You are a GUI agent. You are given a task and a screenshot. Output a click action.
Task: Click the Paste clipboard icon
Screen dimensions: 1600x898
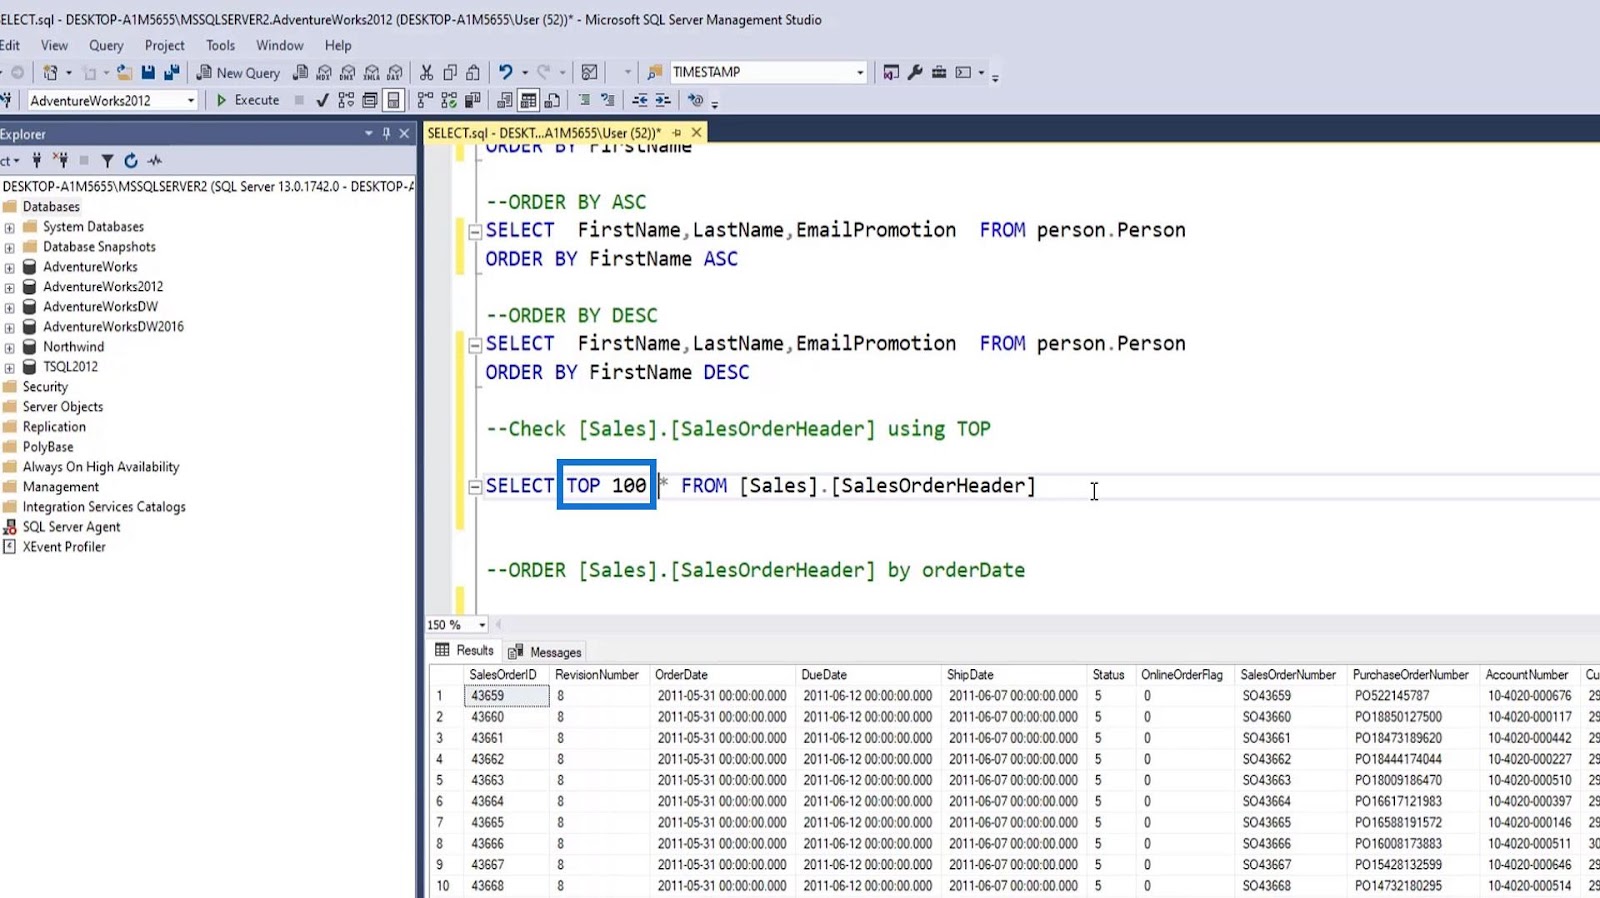tap(473, 72)
